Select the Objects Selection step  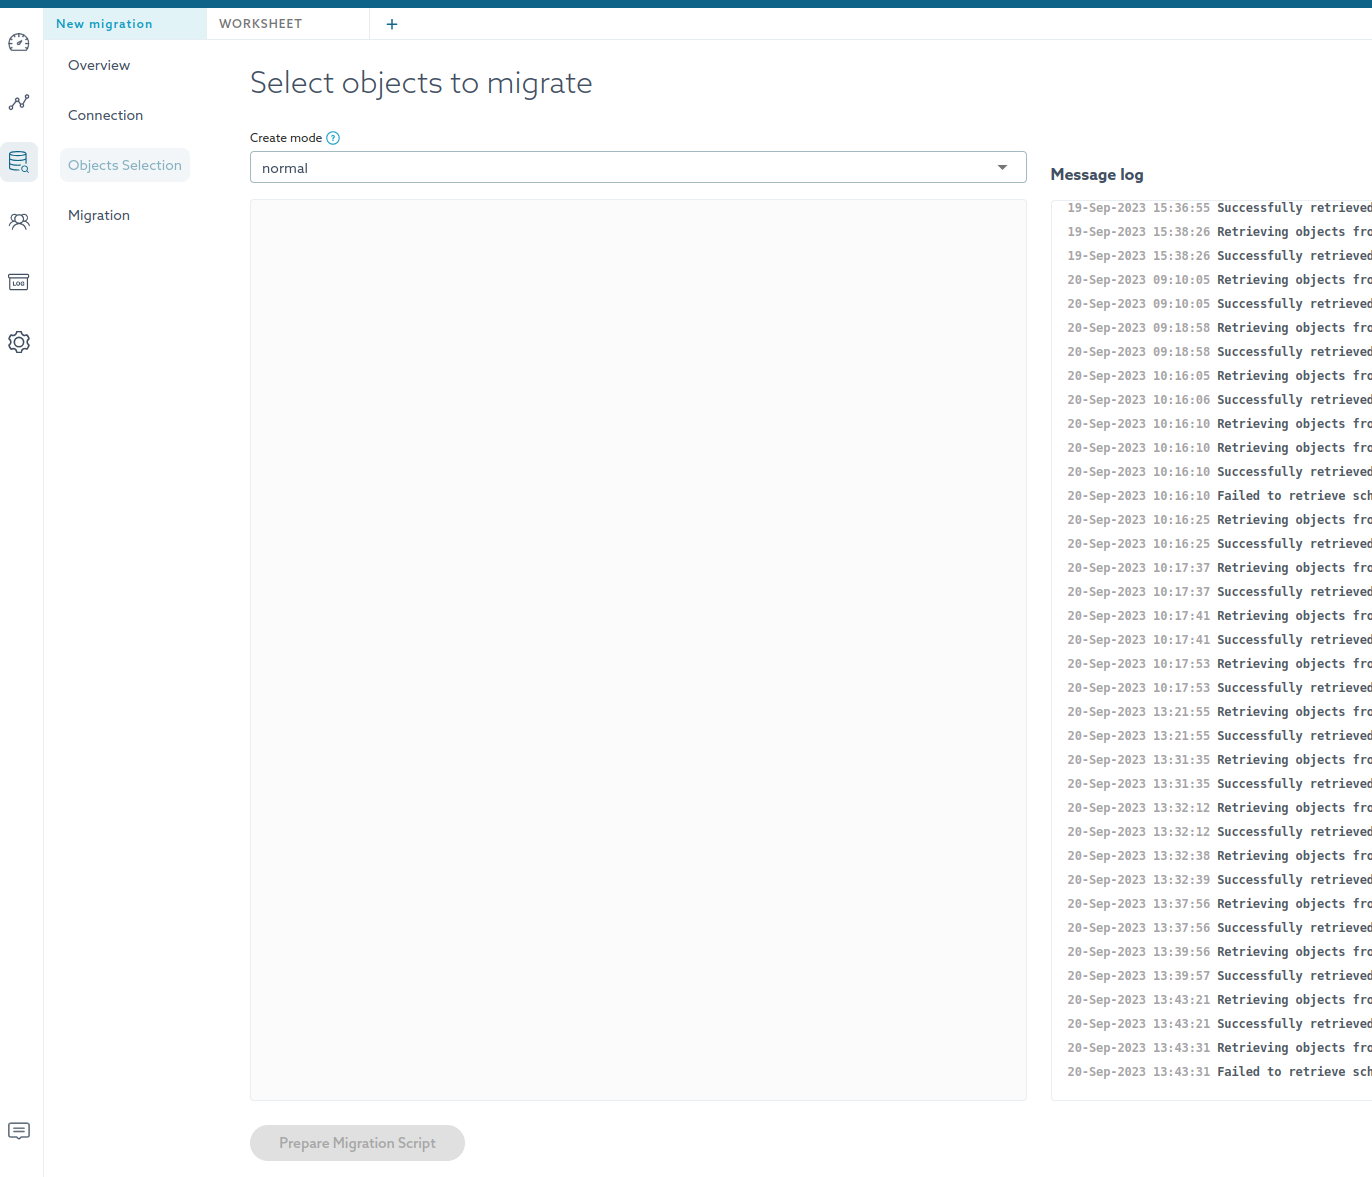pyautogui.click(x=125, y=165)
